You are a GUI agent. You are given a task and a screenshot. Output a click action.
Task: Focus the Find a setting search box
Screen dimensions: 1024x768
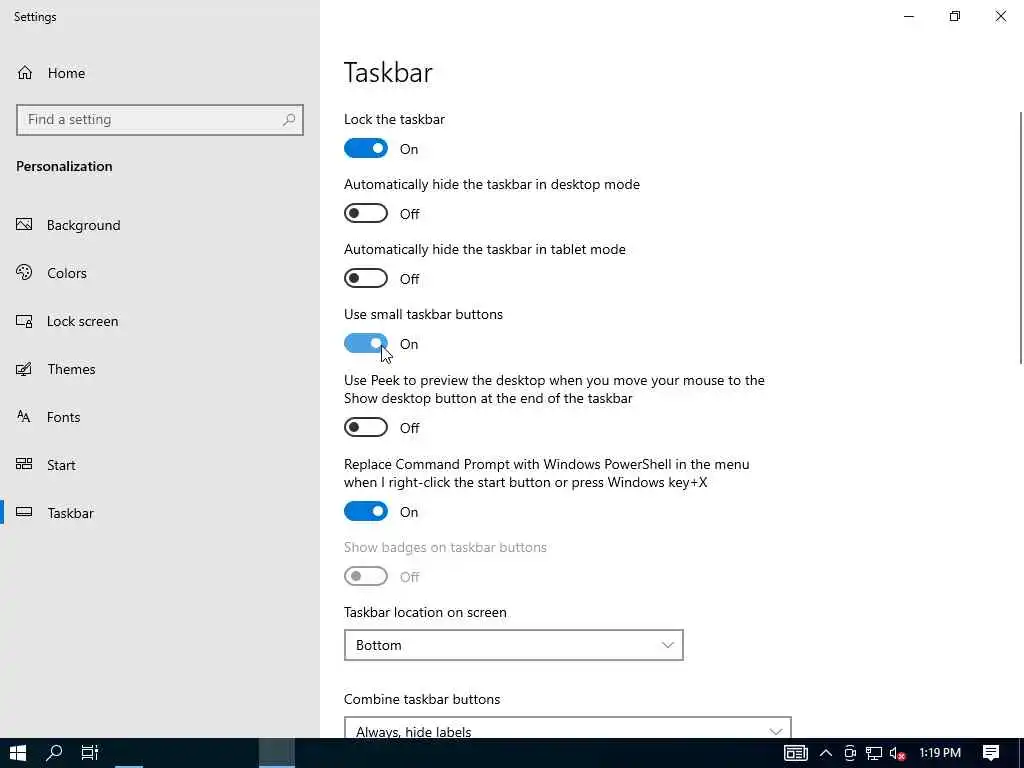pyautogui.click(x=159, y=120)
